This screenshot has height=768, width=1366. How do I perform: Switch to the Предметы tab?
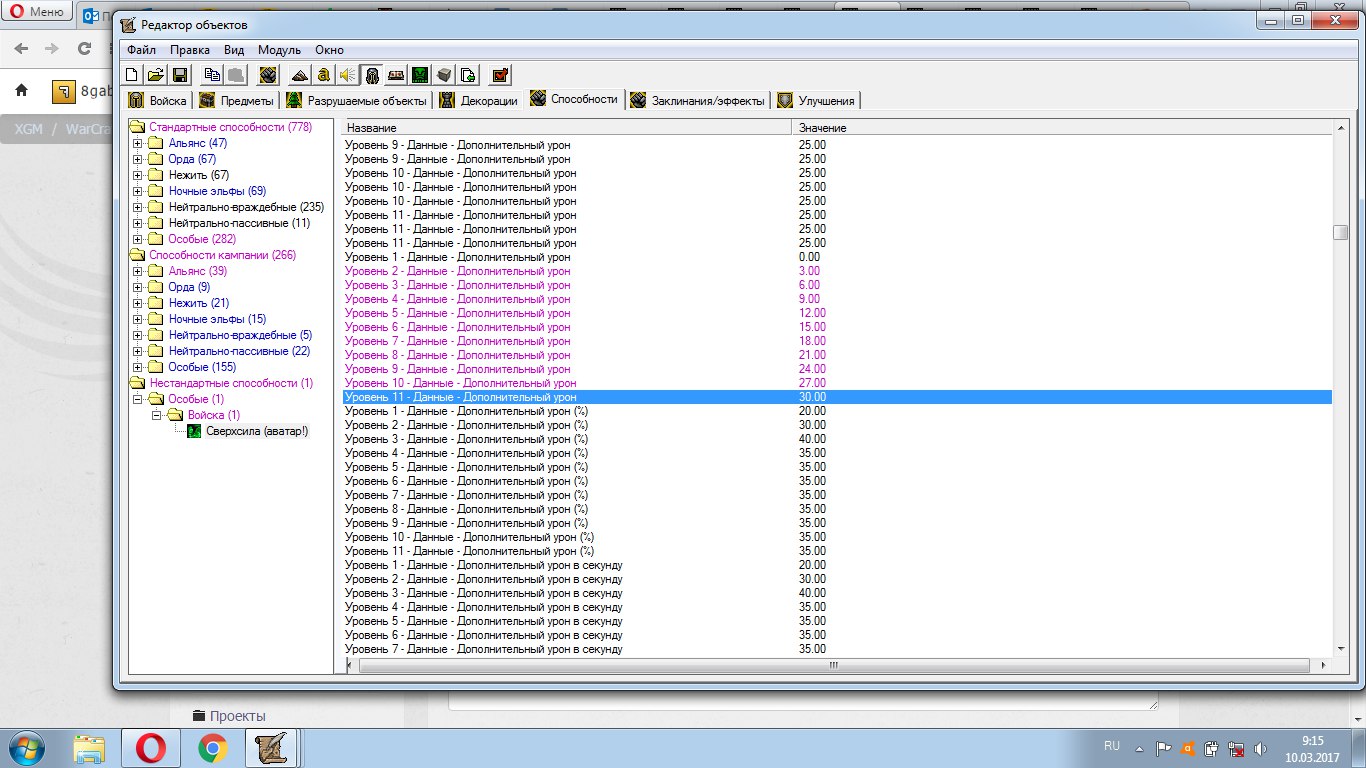point(237,100)
